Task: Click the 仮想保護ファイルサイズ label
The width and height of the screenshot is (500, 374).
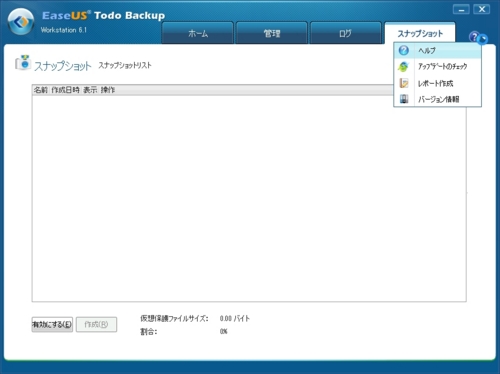Action: click(174, 319)
